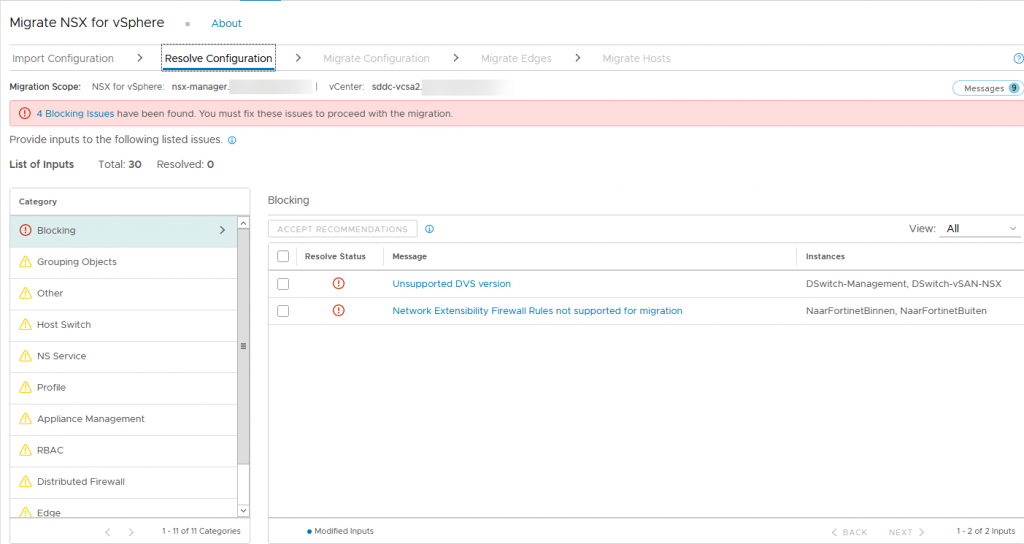Click warning icon beside Host Switch
Viewport: 1024px width, 544px height.
coord(25,324)
